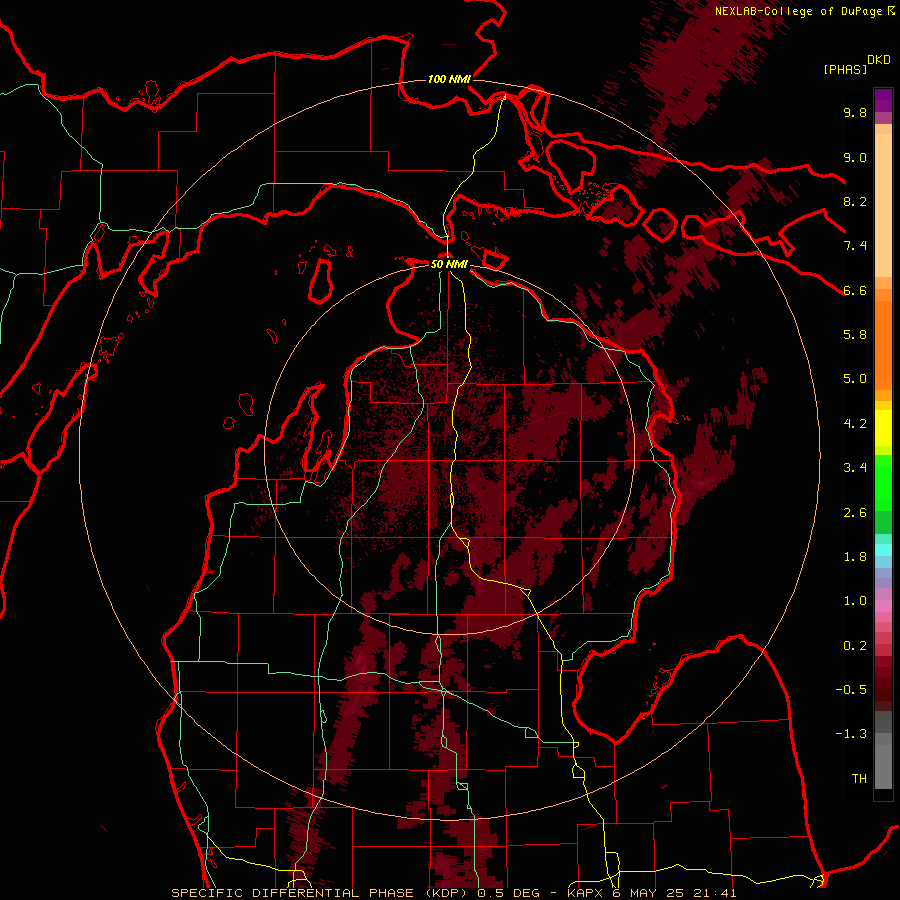This screenshot has width=900, height=900.
Task: Click the 50 NMI range ring label
Action: (449, 264)
